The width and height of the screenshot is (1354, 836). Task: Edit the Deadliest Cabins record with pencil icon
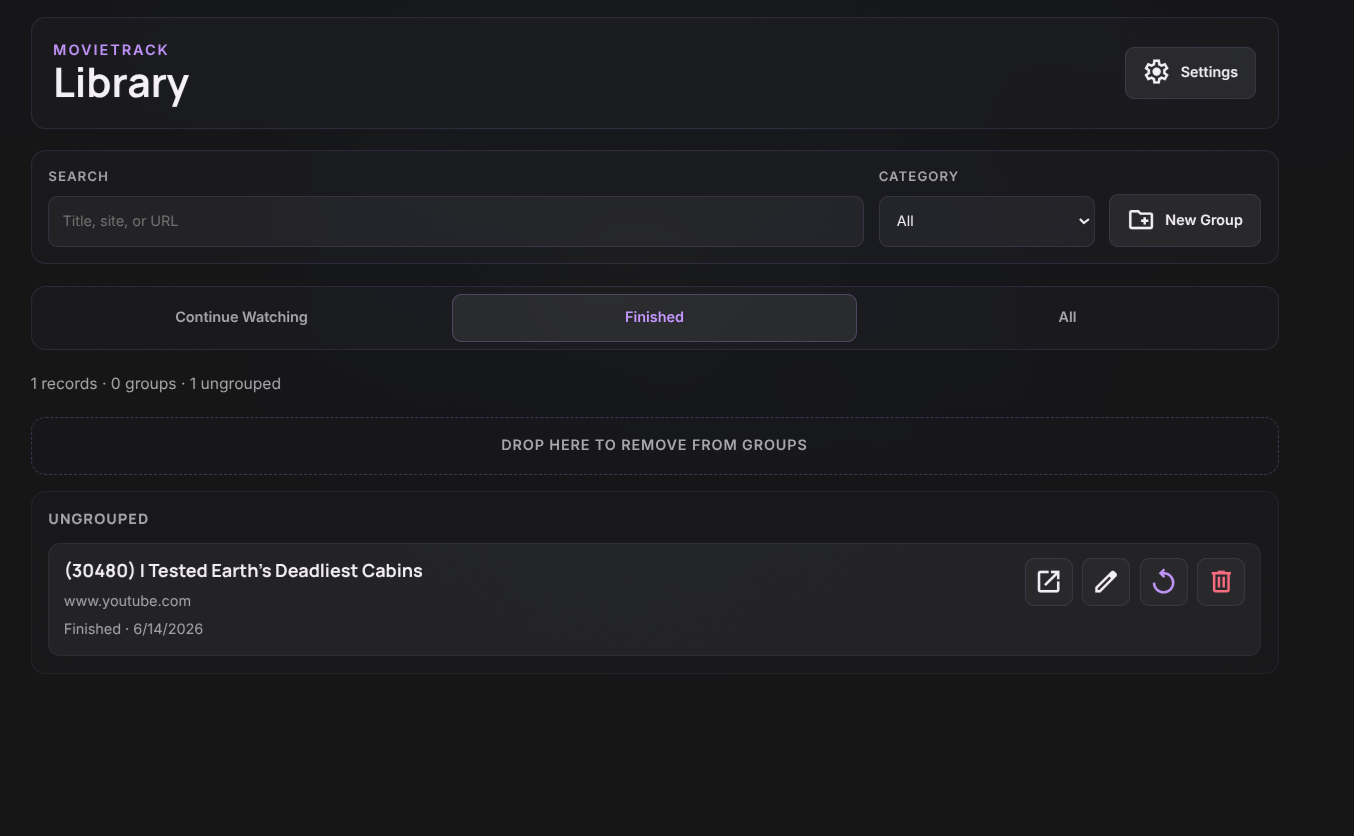point(1106,582)
